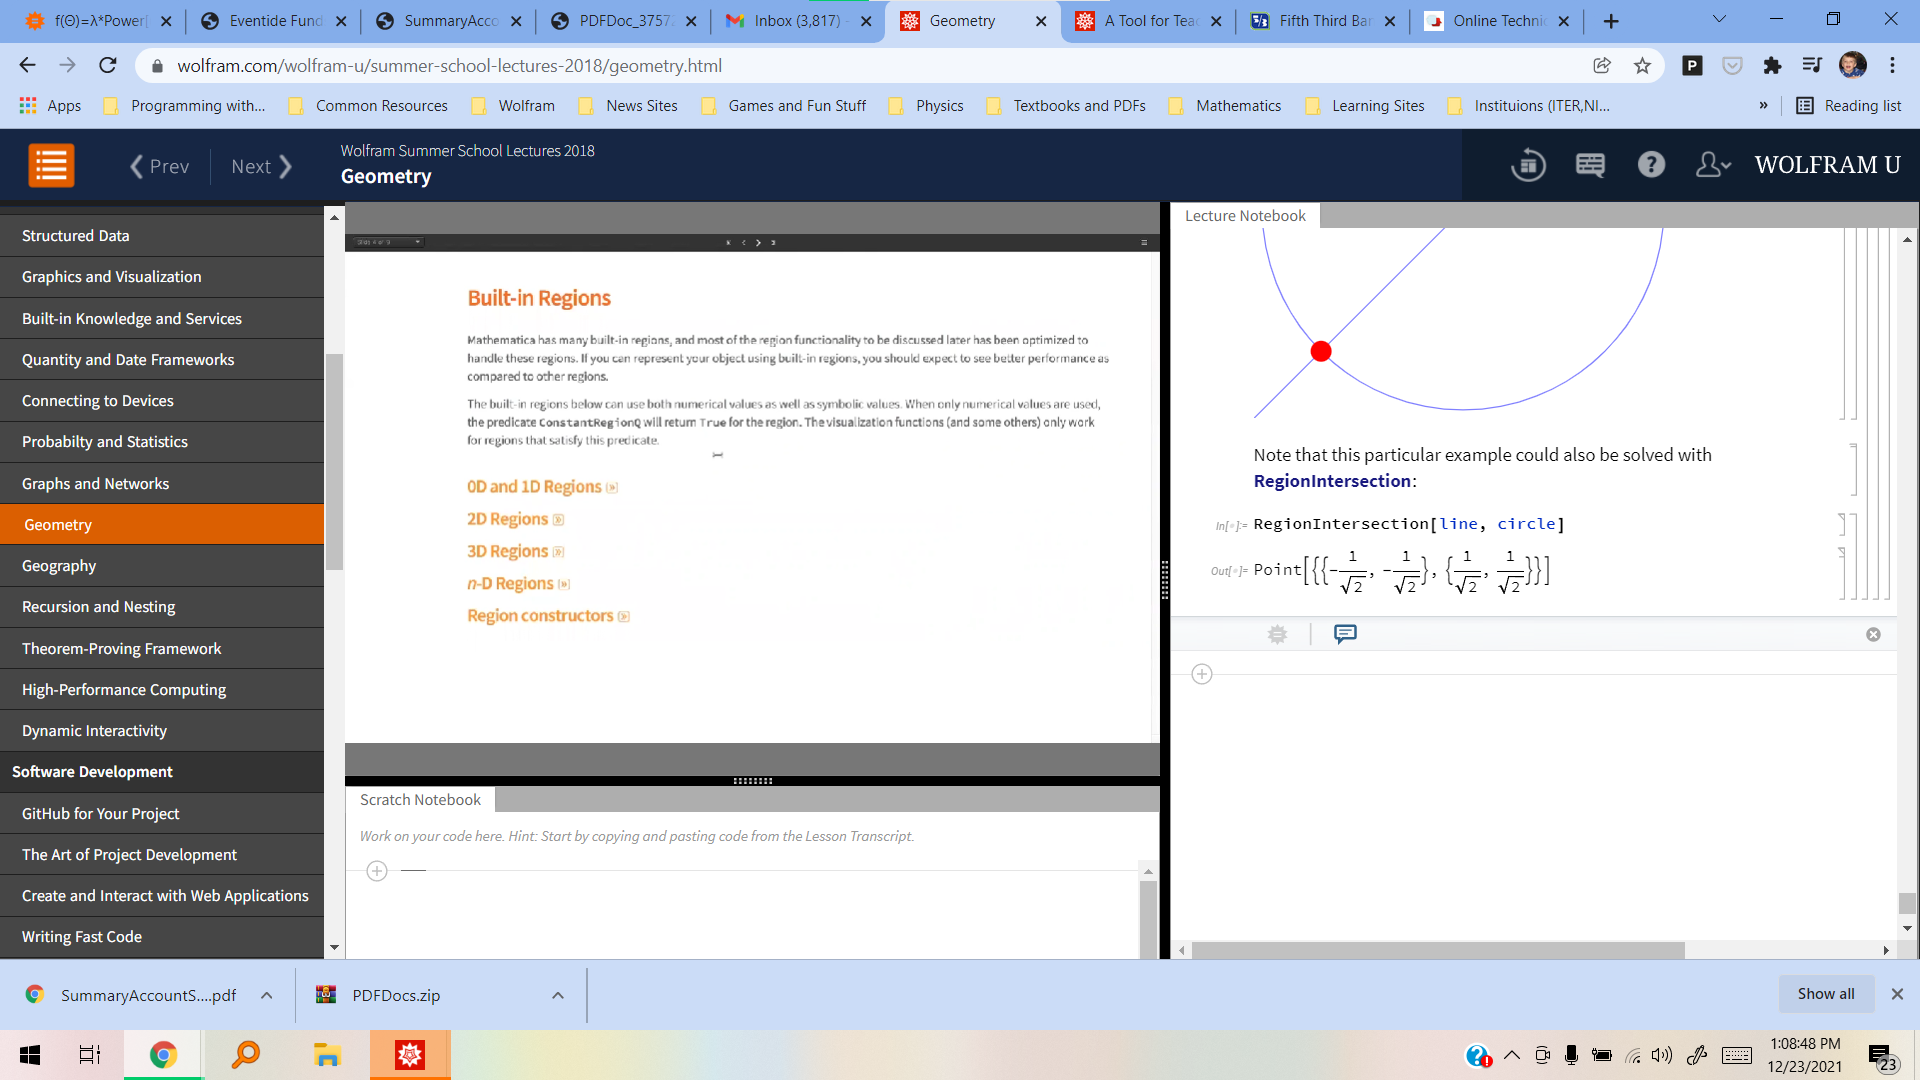Open the Reading list
Image resolution: width=1920 pixels, height=1080 pixels.
tap(1849, 106)
